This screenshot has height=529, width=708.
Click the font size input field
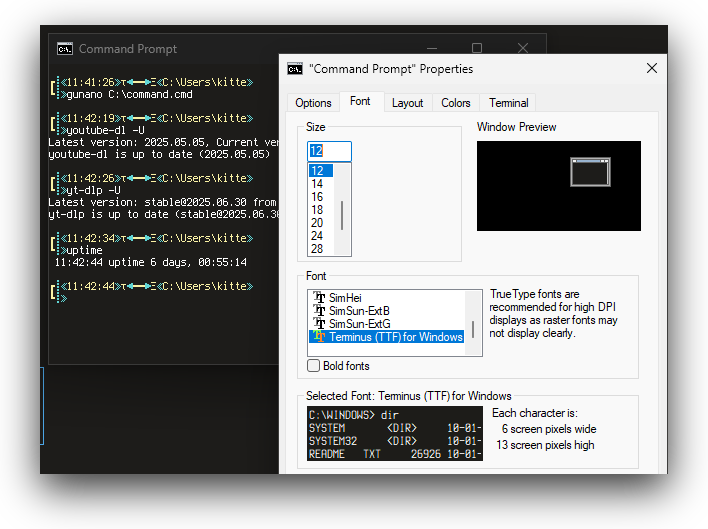(329, 151)
